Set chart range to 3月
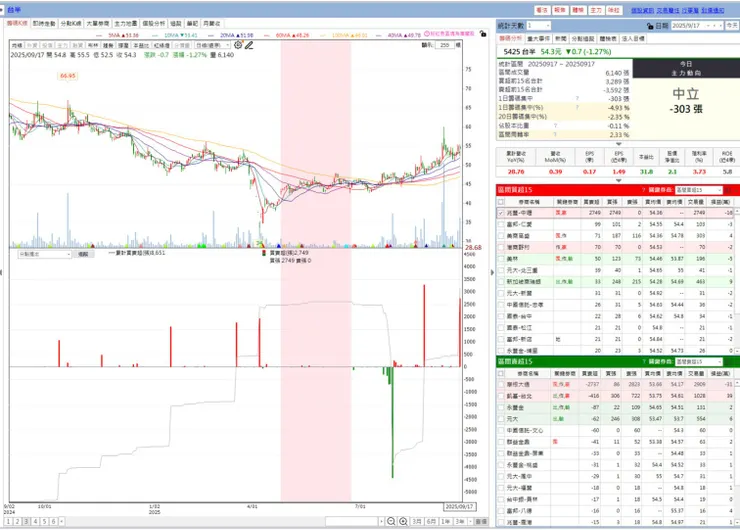Image resolution: width=740 pixels, height=530 pixels. pyautogui.click(x=417, y=522)
